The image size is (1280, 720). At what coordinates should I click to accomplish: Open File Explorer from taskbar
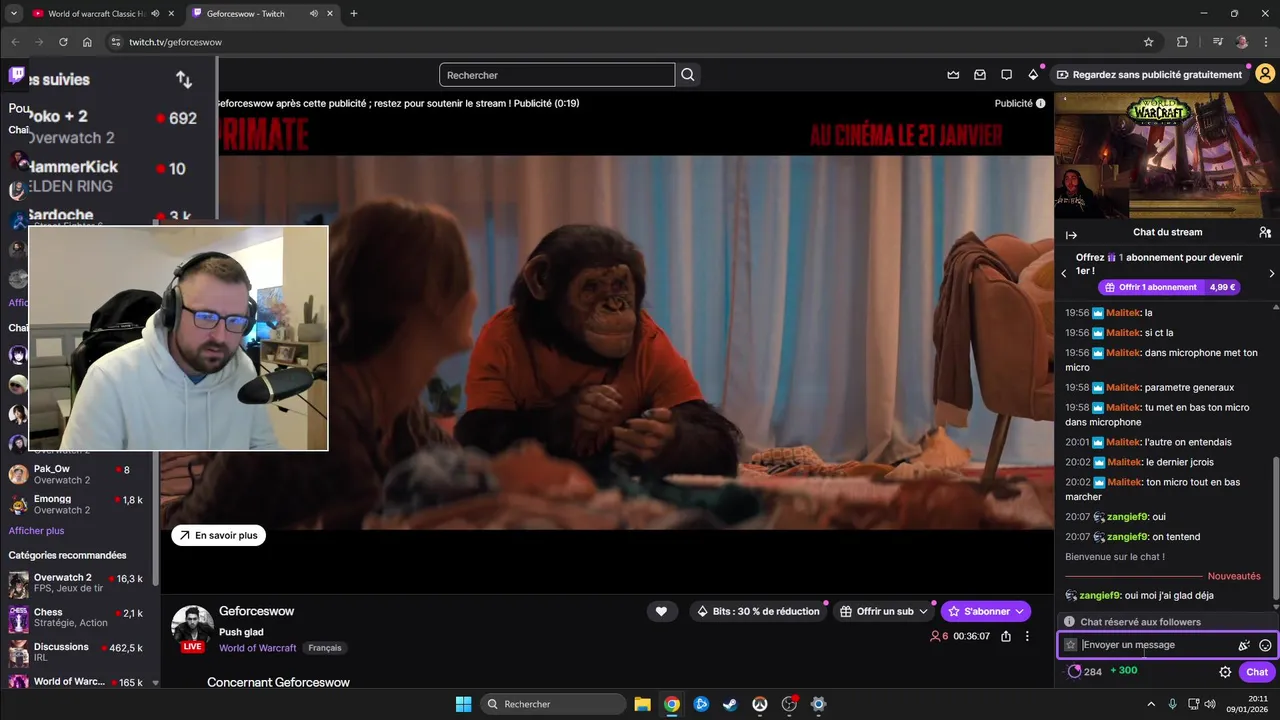pyautogui.click(x=642, y=704)
